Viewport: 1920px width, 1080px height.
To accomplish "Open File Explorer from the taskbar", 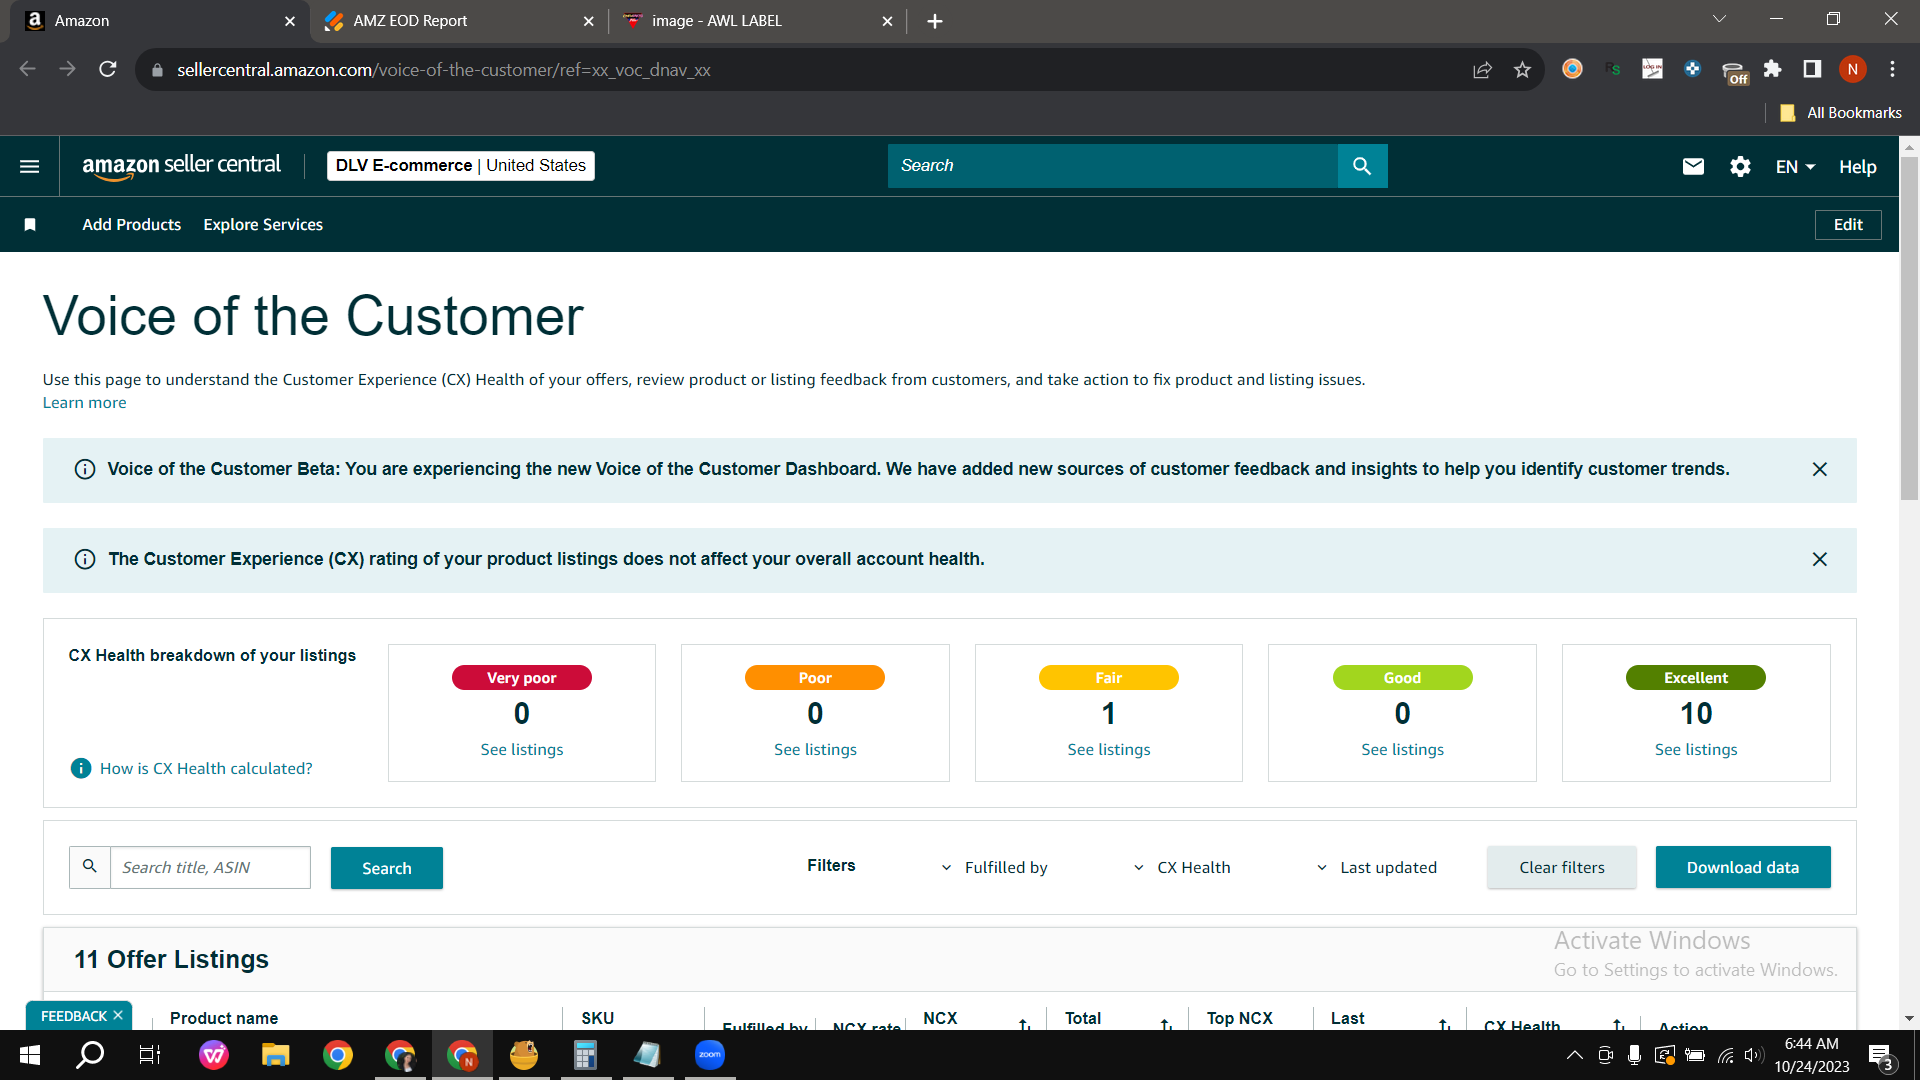I will (275, 1055).
